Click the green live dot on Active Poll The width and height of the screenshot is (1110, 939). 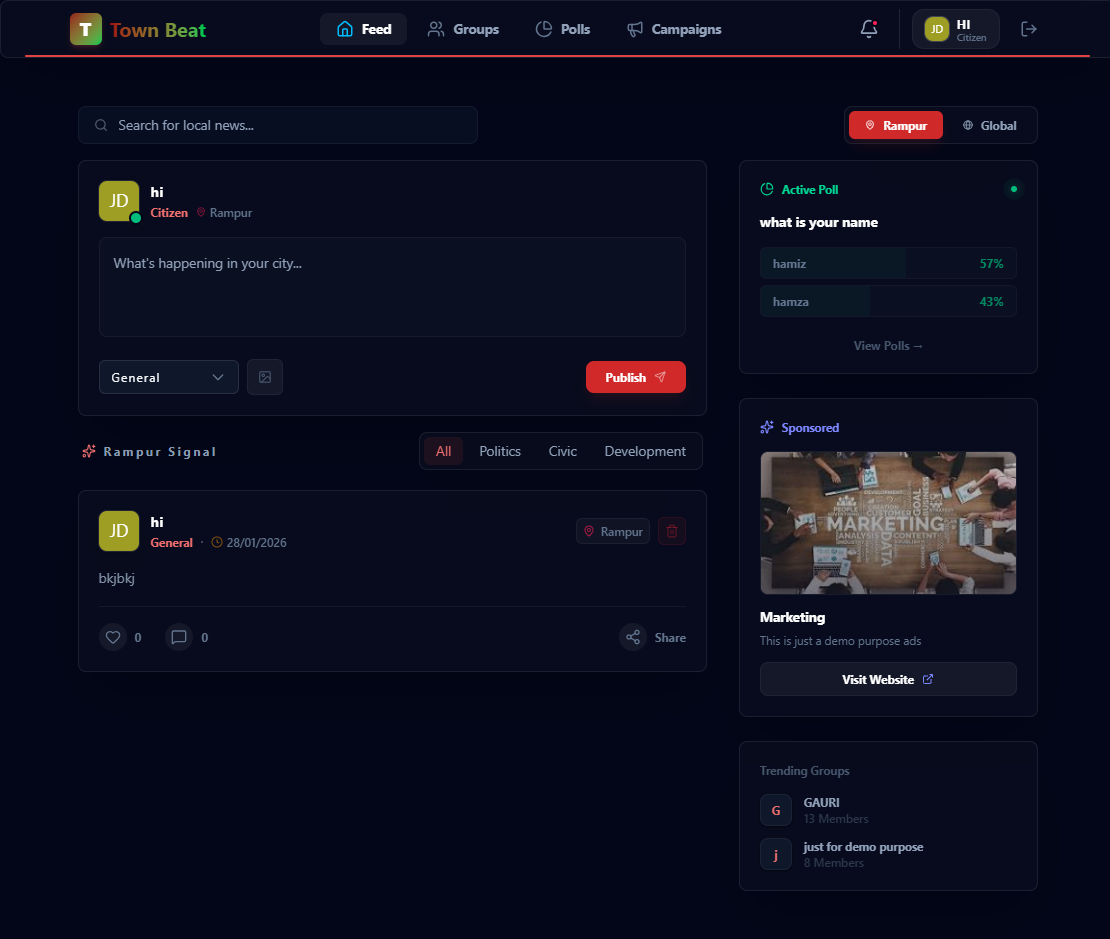tap(1014, 189)
